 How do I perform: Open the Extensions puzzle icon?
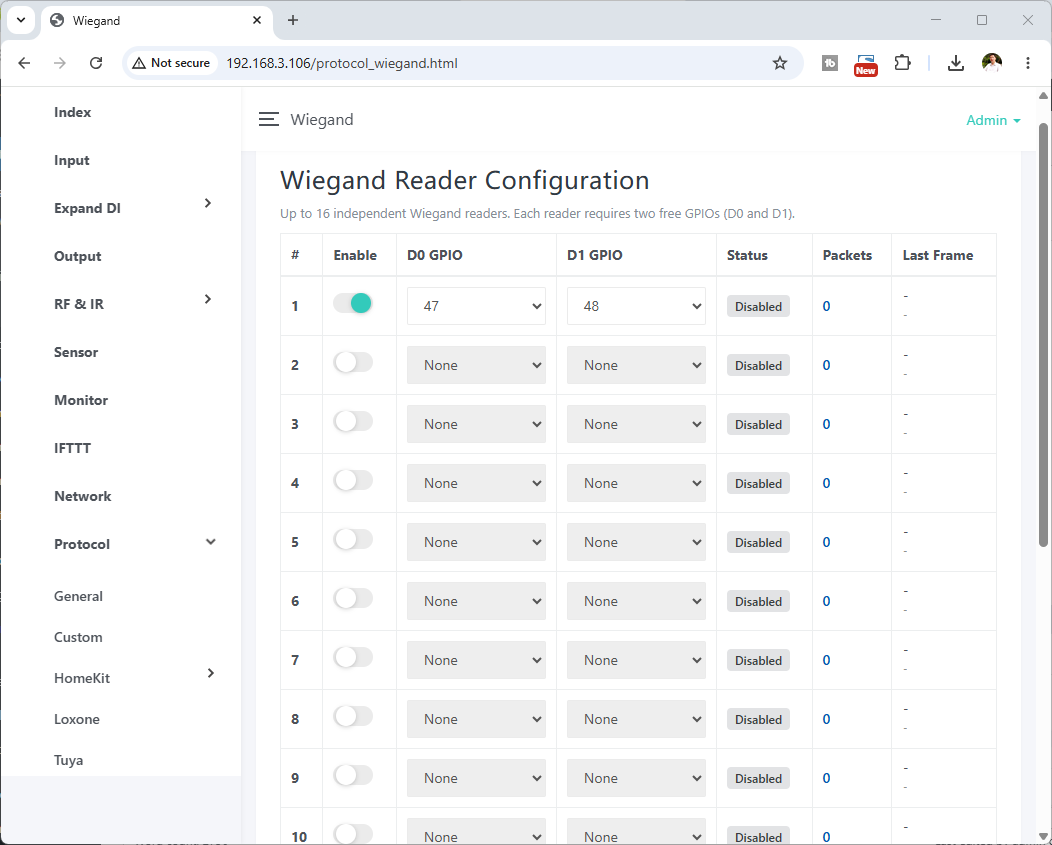[x=902, y=63]
